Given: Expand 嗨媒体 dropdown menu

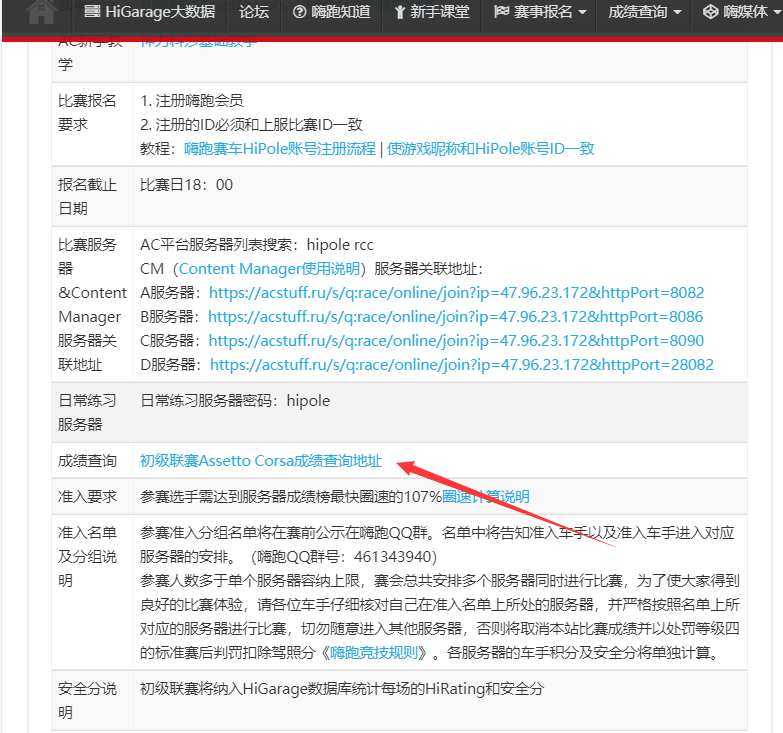Looking at the screenshot, I should [x=741, y=11].
